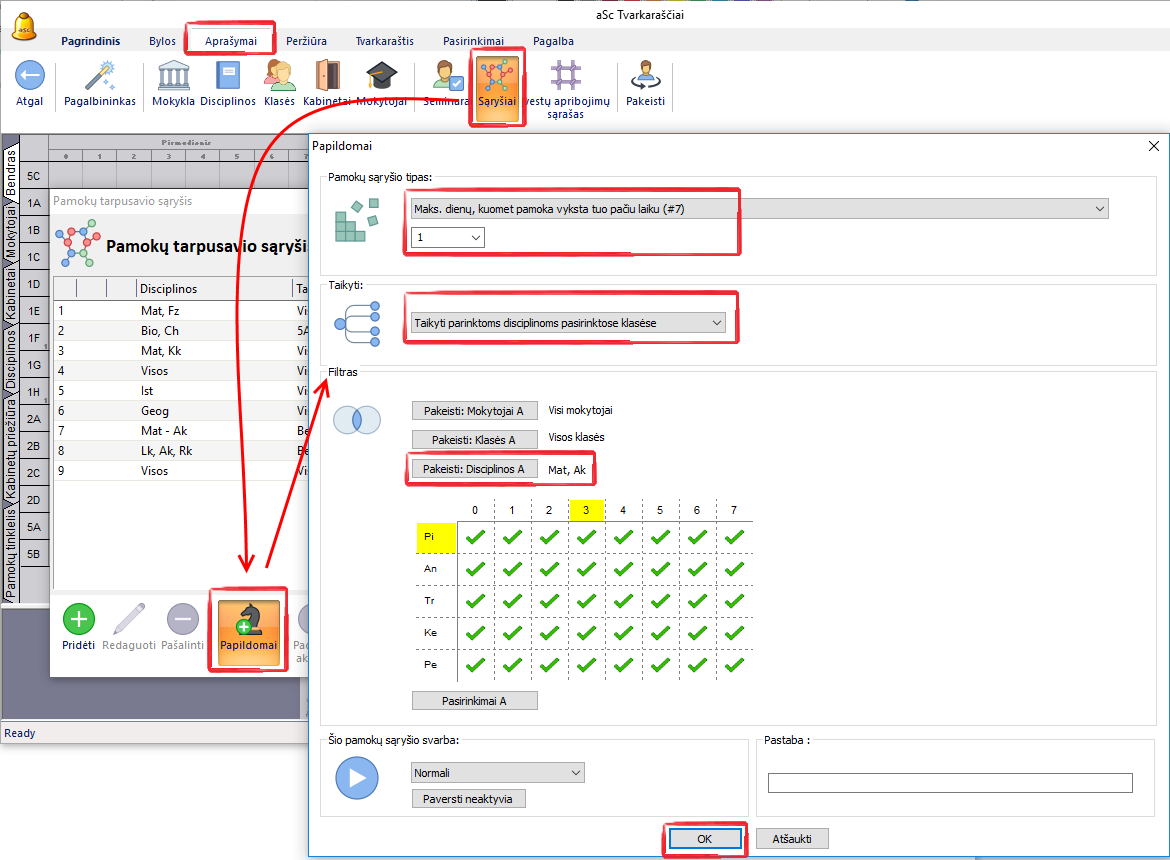Click the Pastaba note input field
The image size is (1170, 860).
click(949, 783)
